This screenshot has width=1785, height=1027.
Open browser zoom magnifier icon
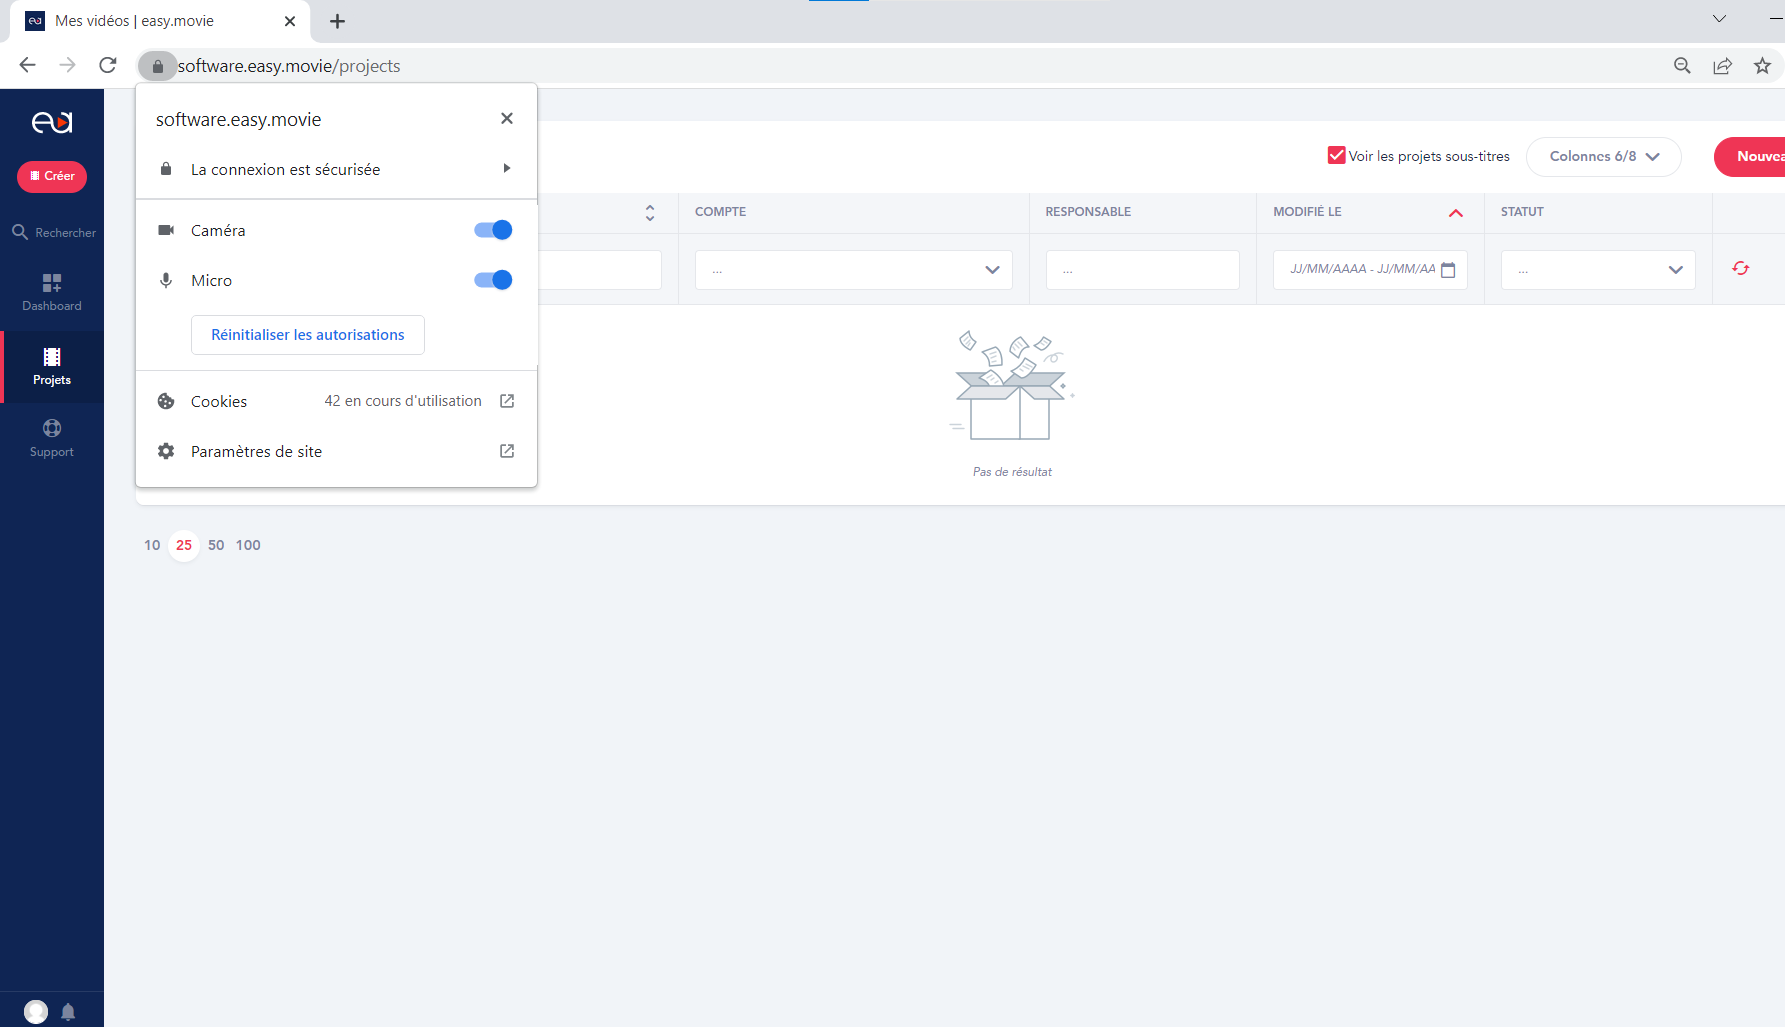1682,66
